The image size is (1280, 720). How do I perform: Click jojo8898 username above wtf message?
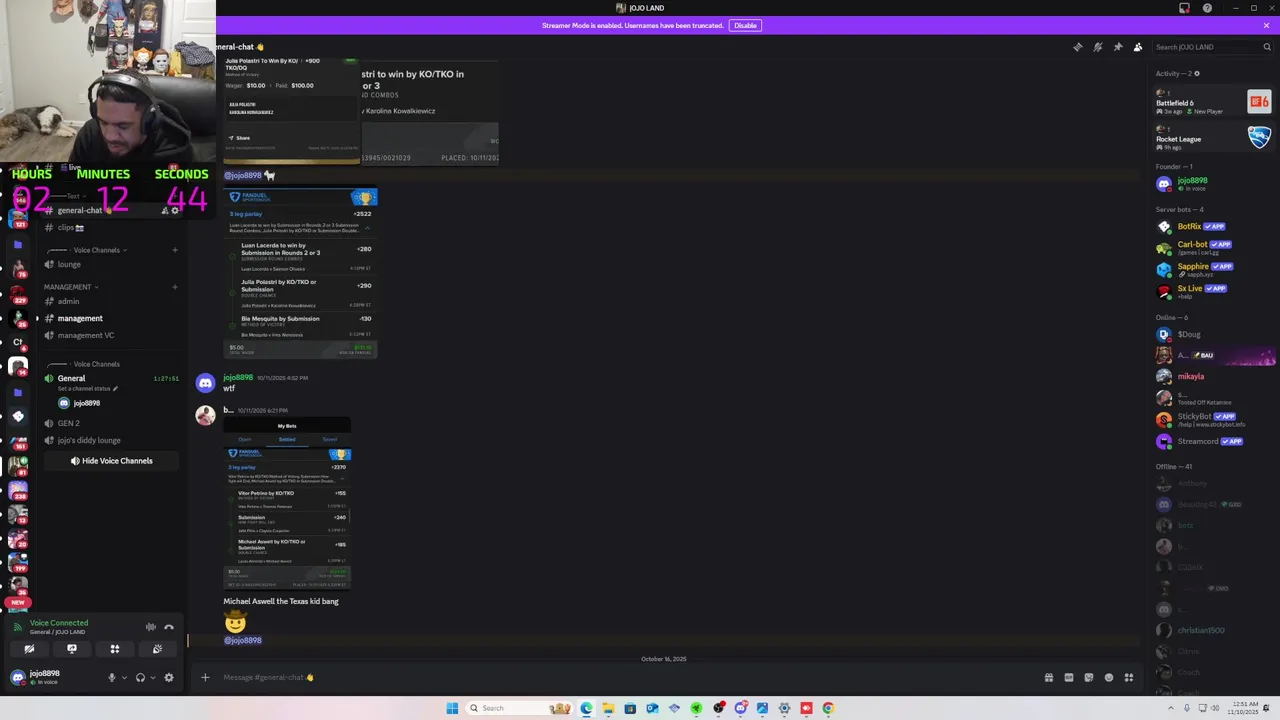238,377
